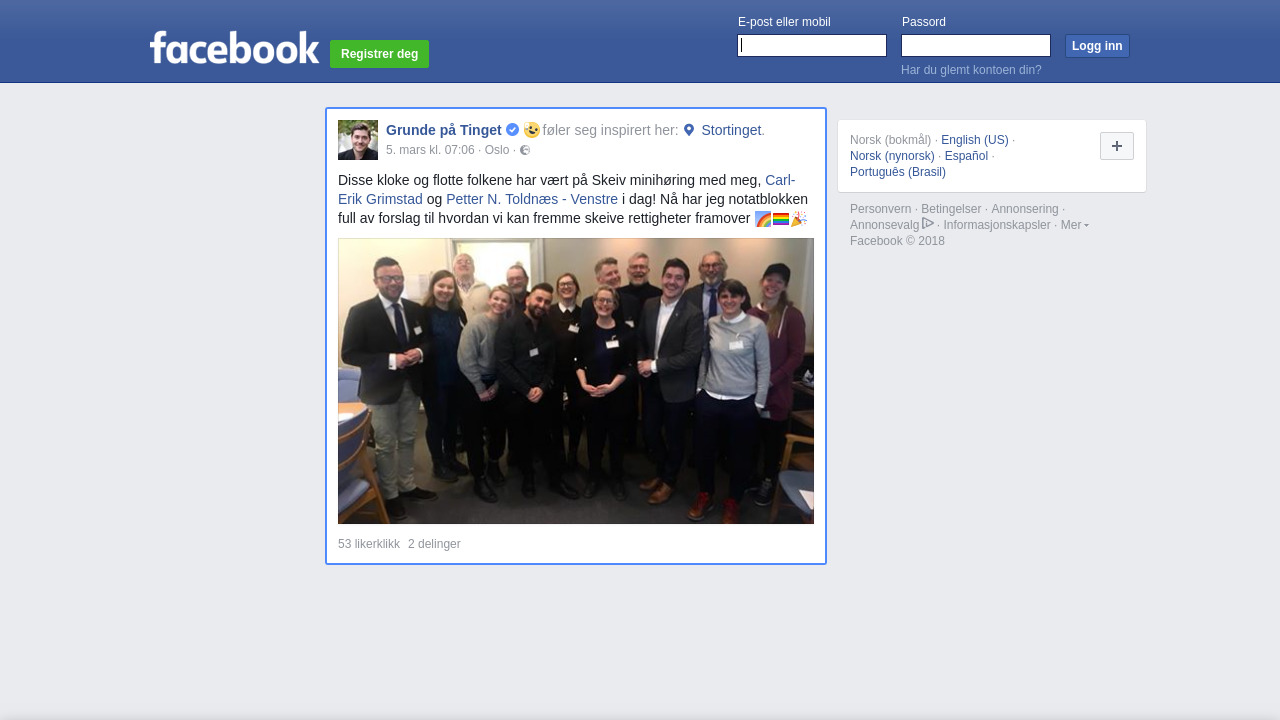Click the Logg inn button
The image size is (1280, 720).
click(1097, 46)
